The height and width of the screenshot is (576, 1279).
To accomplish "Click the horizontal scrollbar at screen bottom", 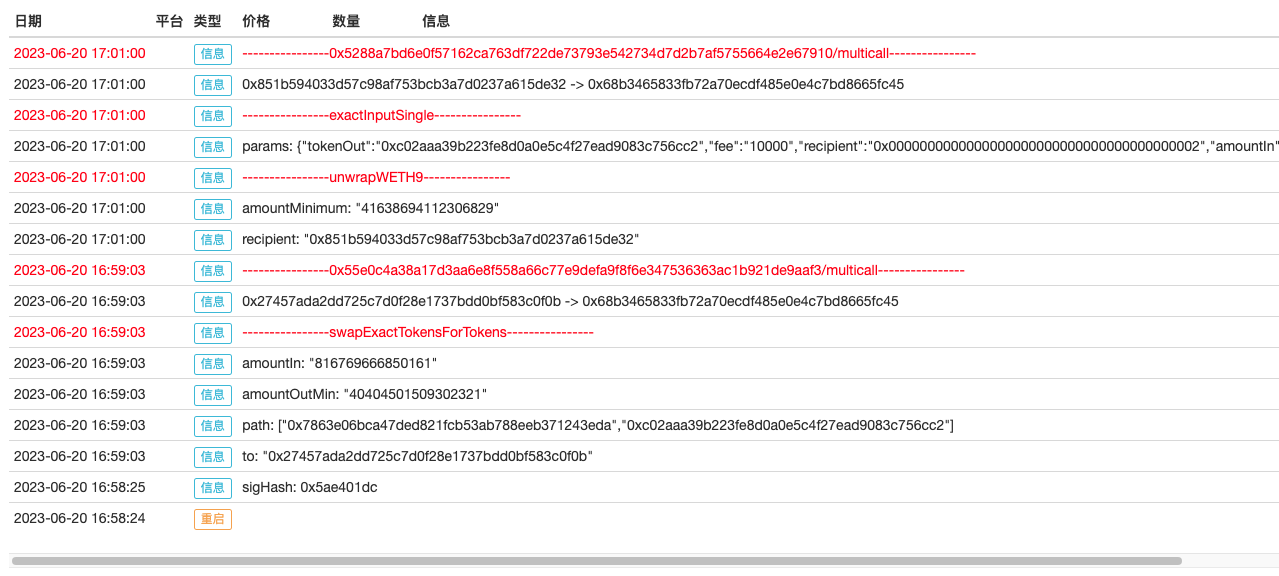I will coord(600,563).
